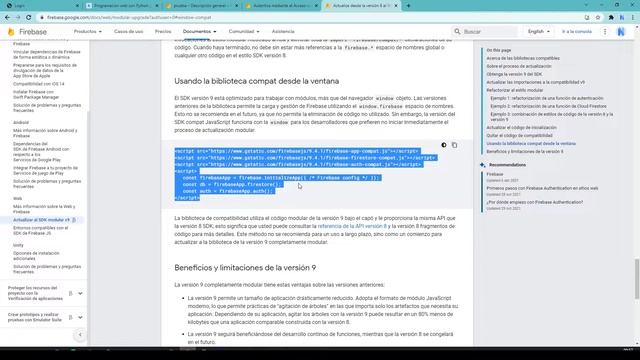Jump to 'Ejemplo 2: refactorización de una función de Cloud Firestore'
The height and width of the screenshot is (360, 640).
548,106
